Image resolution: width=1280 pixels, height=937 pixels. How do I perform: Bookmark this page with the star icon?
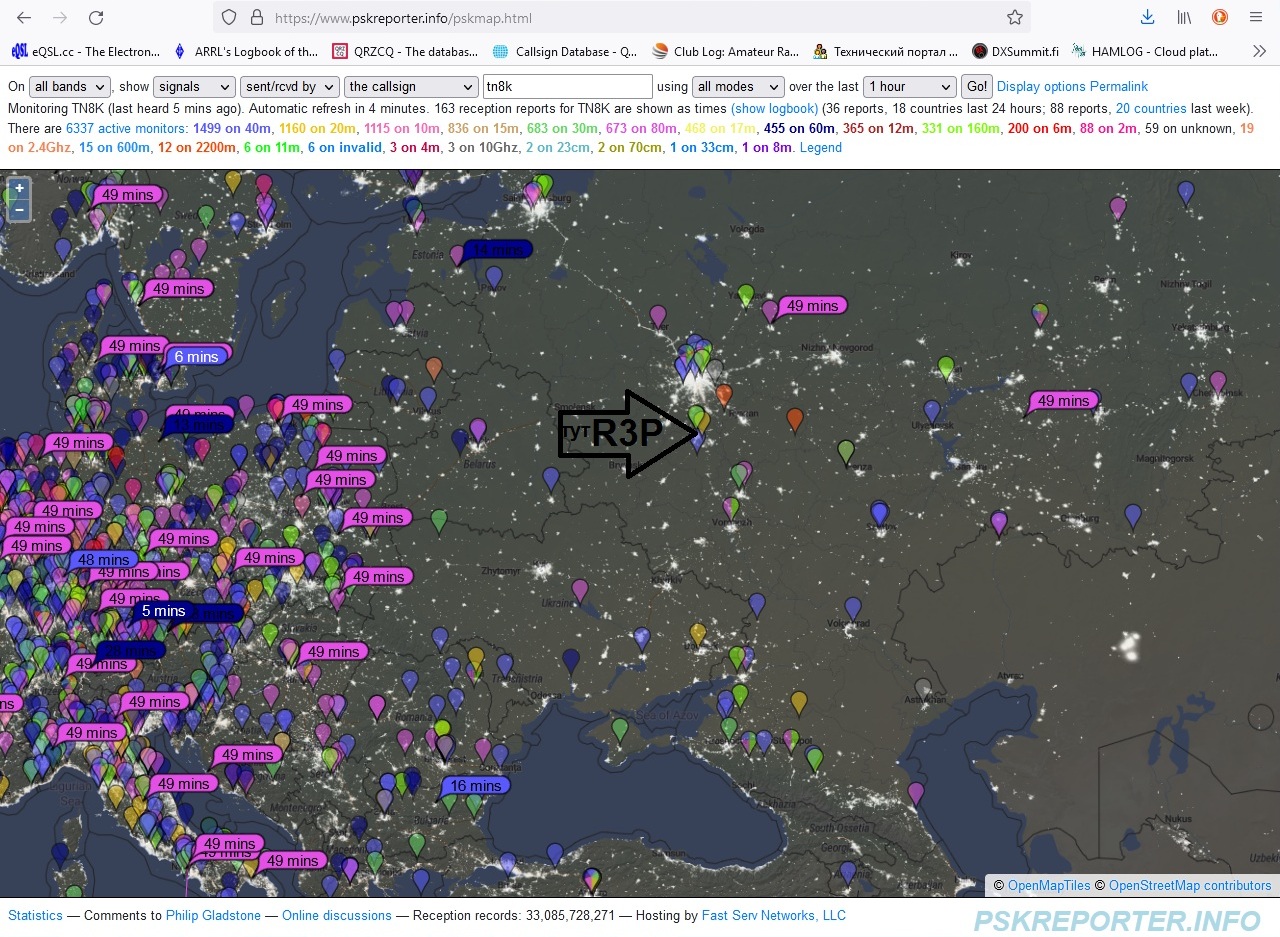1014,18
